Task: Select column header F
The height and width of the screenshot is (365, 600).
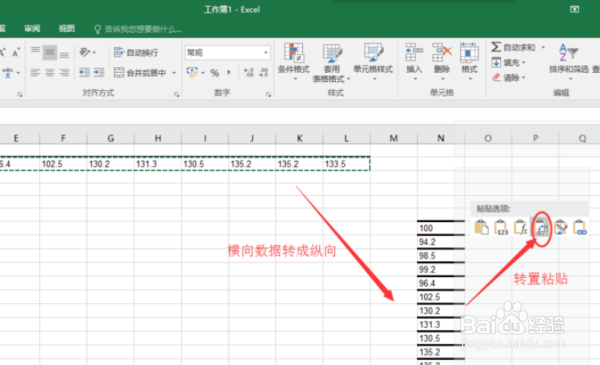Action: (63, 138)
